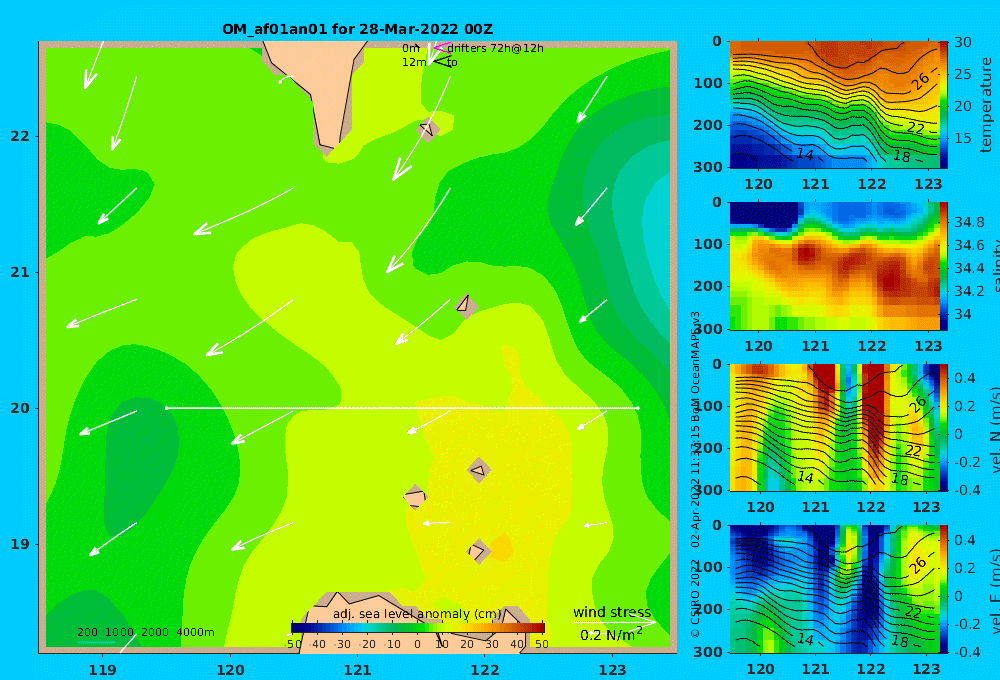
Task: Click the island marker just below the transect line
Action: coord(479,471)
